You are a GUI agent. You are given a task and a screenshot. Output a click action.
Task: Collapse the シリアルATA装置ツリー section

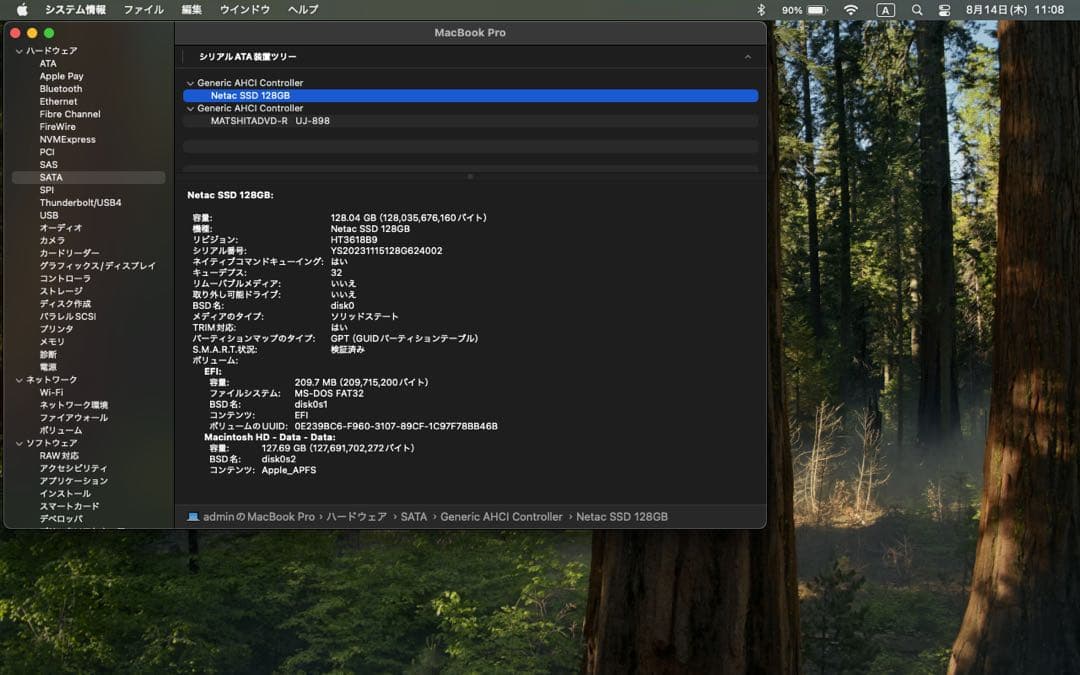coord(748,56)
